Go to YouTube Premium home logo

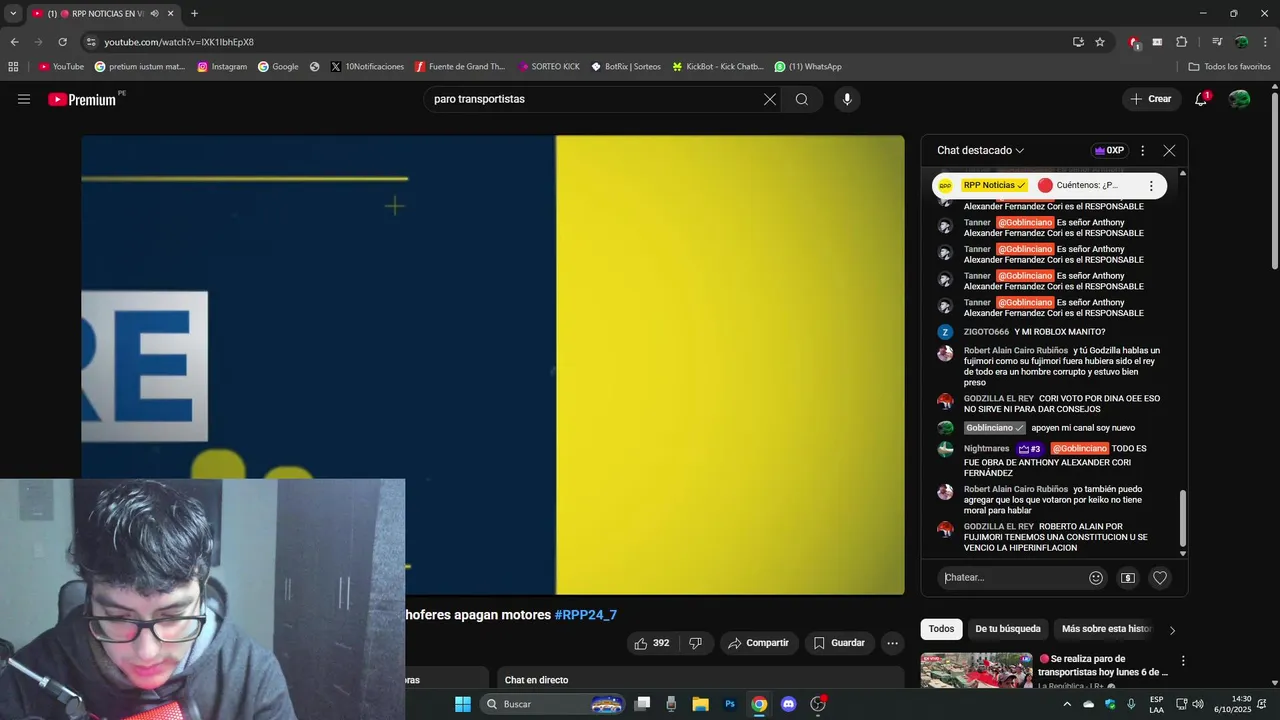(84, 99)
